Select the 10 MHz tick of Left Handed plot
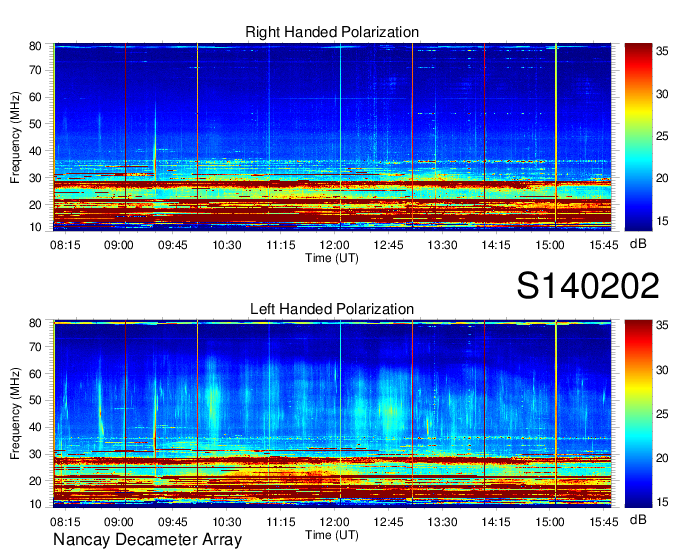680x552 pixels. tap(35, 504)
